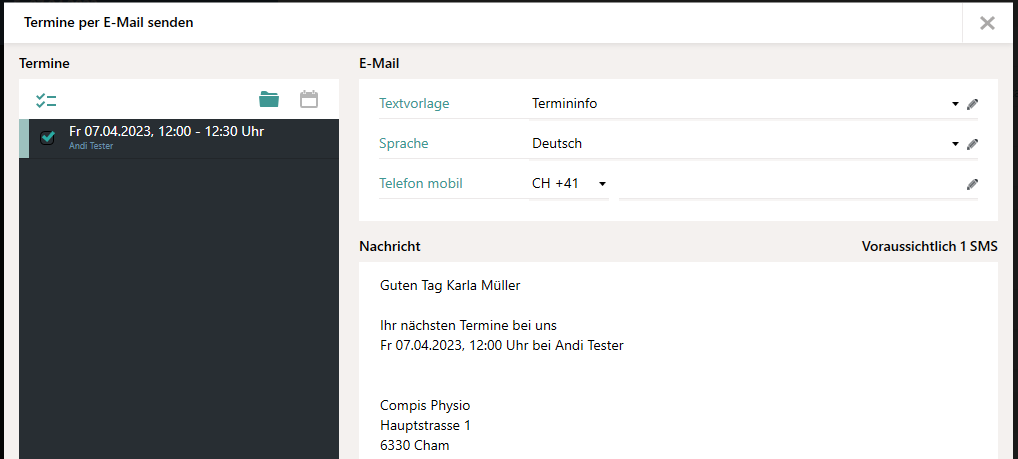This screenshot has width=1018, height=459.
Task: Click the Textvorlage field label
Action: click(414, 104)
